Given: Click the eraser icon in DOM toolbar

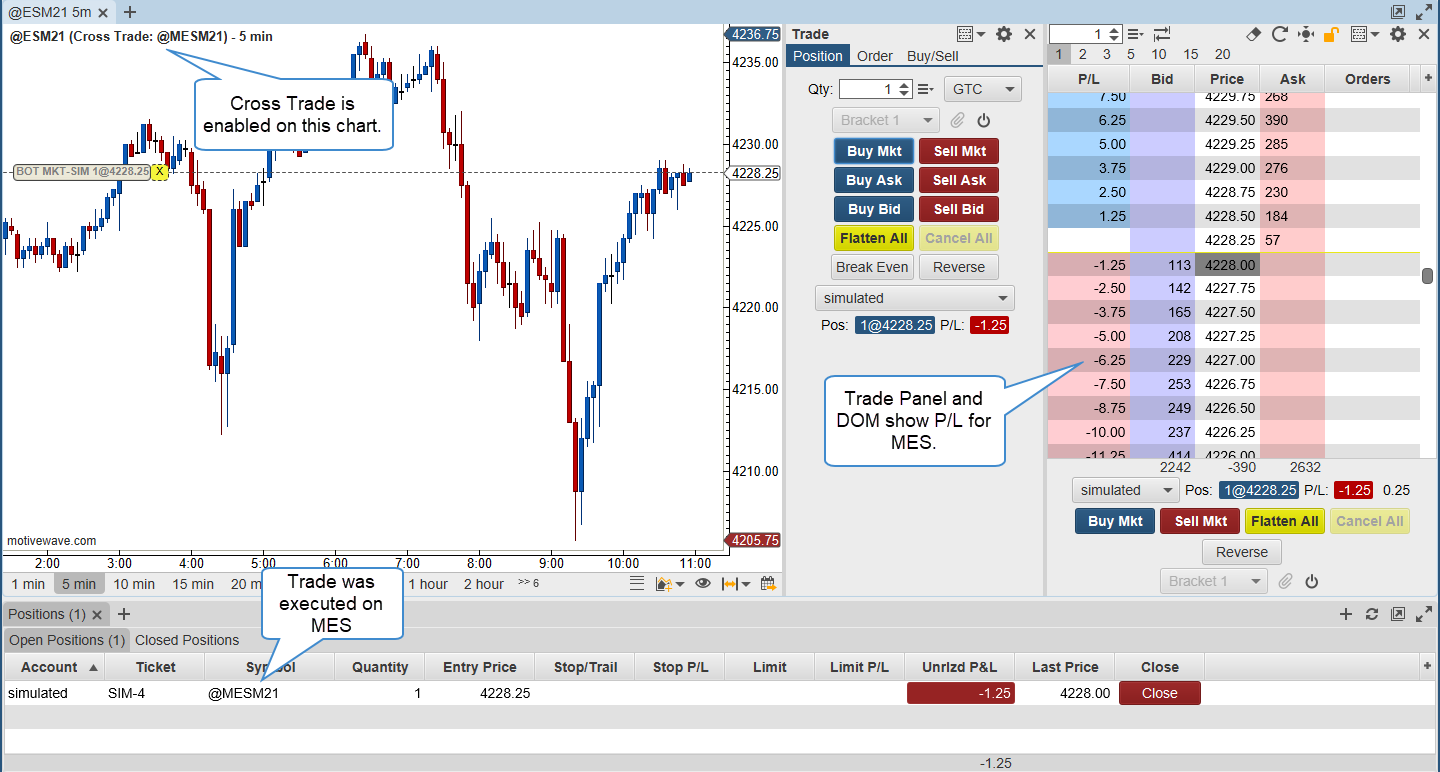Looking at the screenshot, I should click(1254, 34).
